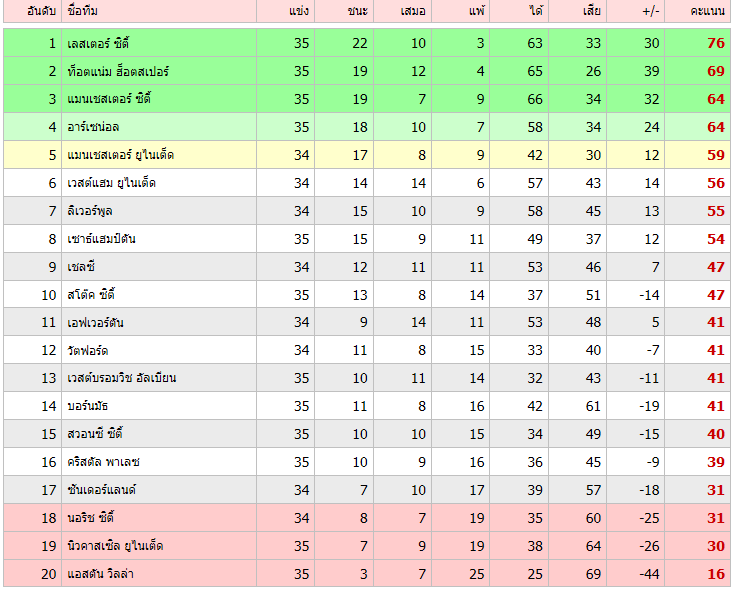This screenshot has width=741, height=593.
Task: Click the 16 points cell for แอสตัน วิลล่า
Action: (714, 574)
